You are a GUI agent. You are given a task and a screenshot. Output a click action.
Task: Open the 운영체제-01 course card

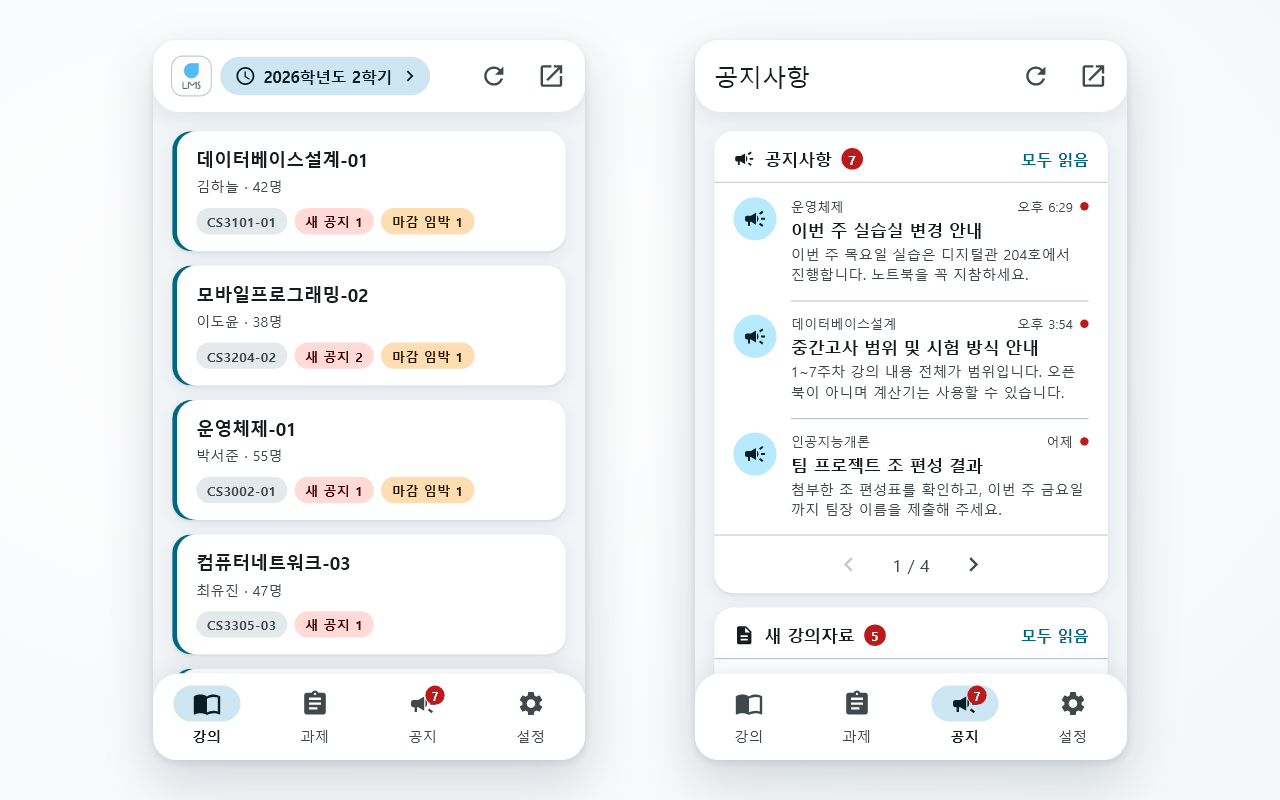pyautogui.click(x=369, y=460)
